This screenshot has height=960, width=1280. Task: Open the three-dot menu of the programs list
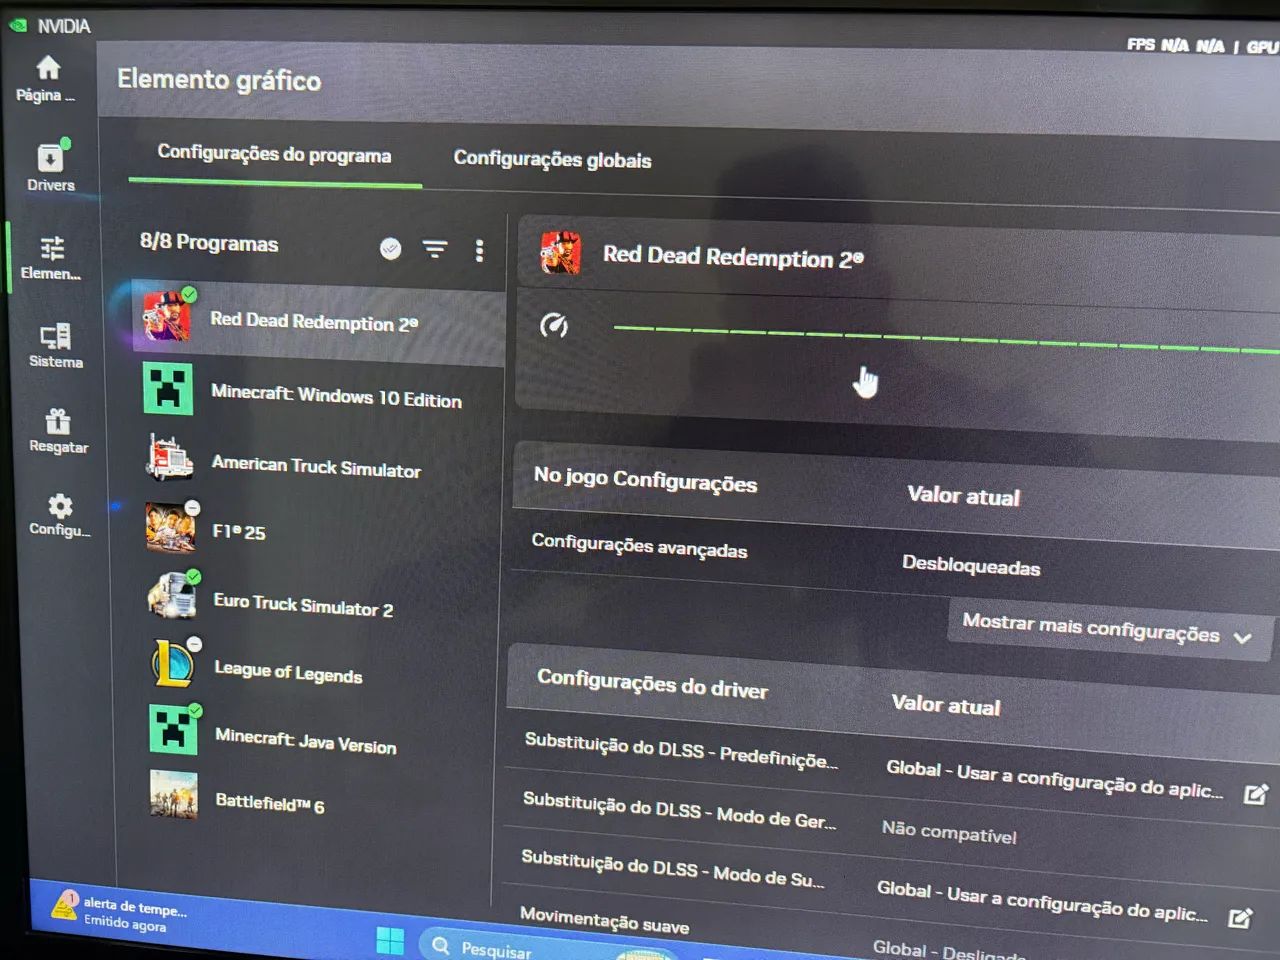pyautogui.click(x=480, y=251)
